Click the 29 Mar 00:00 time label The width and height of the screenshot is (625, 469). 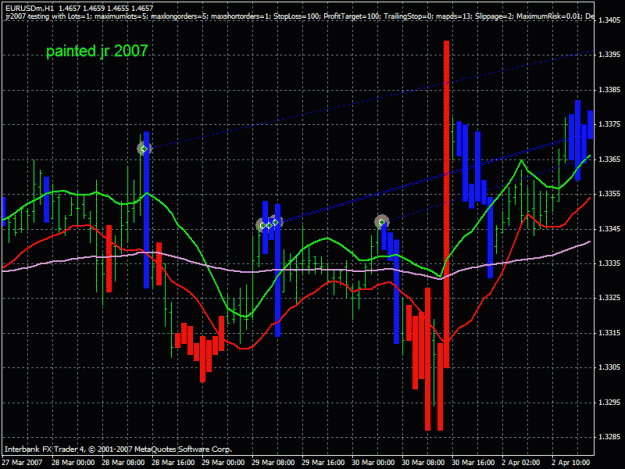pos(223,463)
